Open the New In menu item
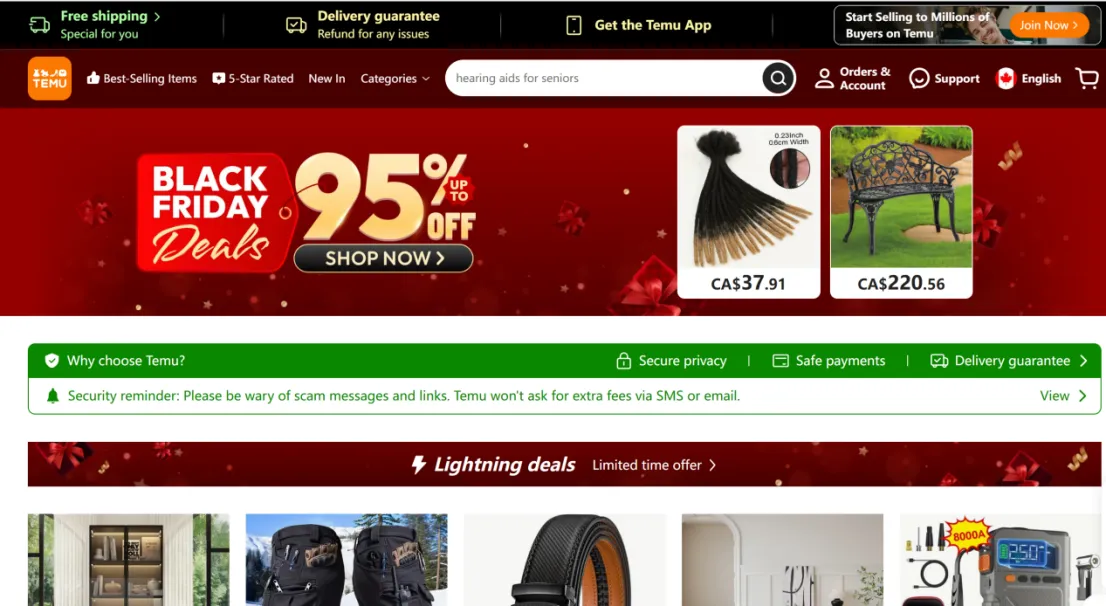The image size is (1106, 606). pyautogui.click(x=327, y=78)
